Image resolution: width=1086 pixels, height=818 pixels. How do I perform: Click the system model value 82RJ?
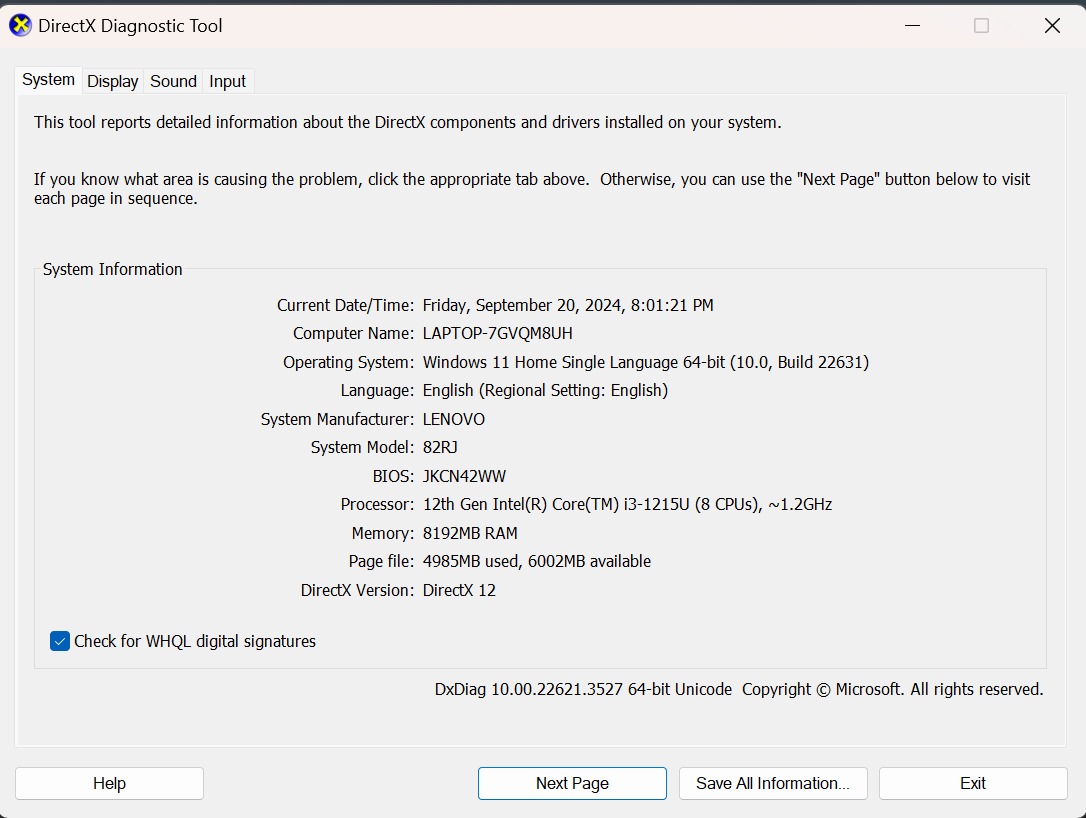tap(440, 447)
